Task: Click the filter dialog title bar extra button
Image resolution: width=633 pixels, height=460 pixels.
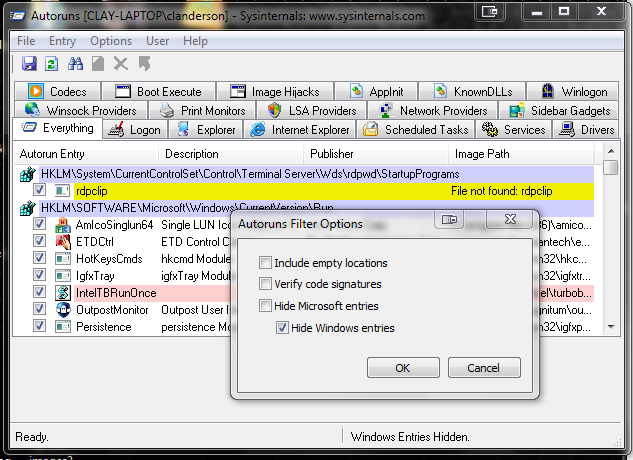Action: (449, 219)
